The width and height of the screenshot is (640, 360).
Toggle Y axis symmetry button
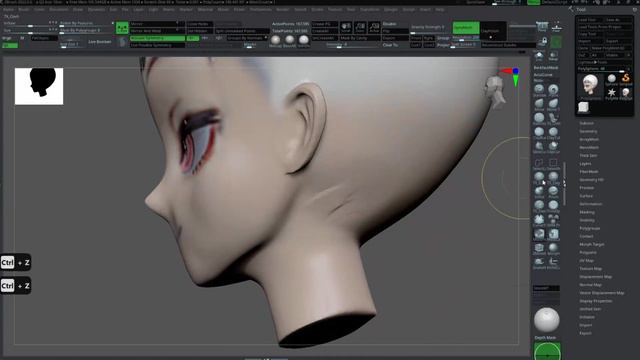pos(205,38)
